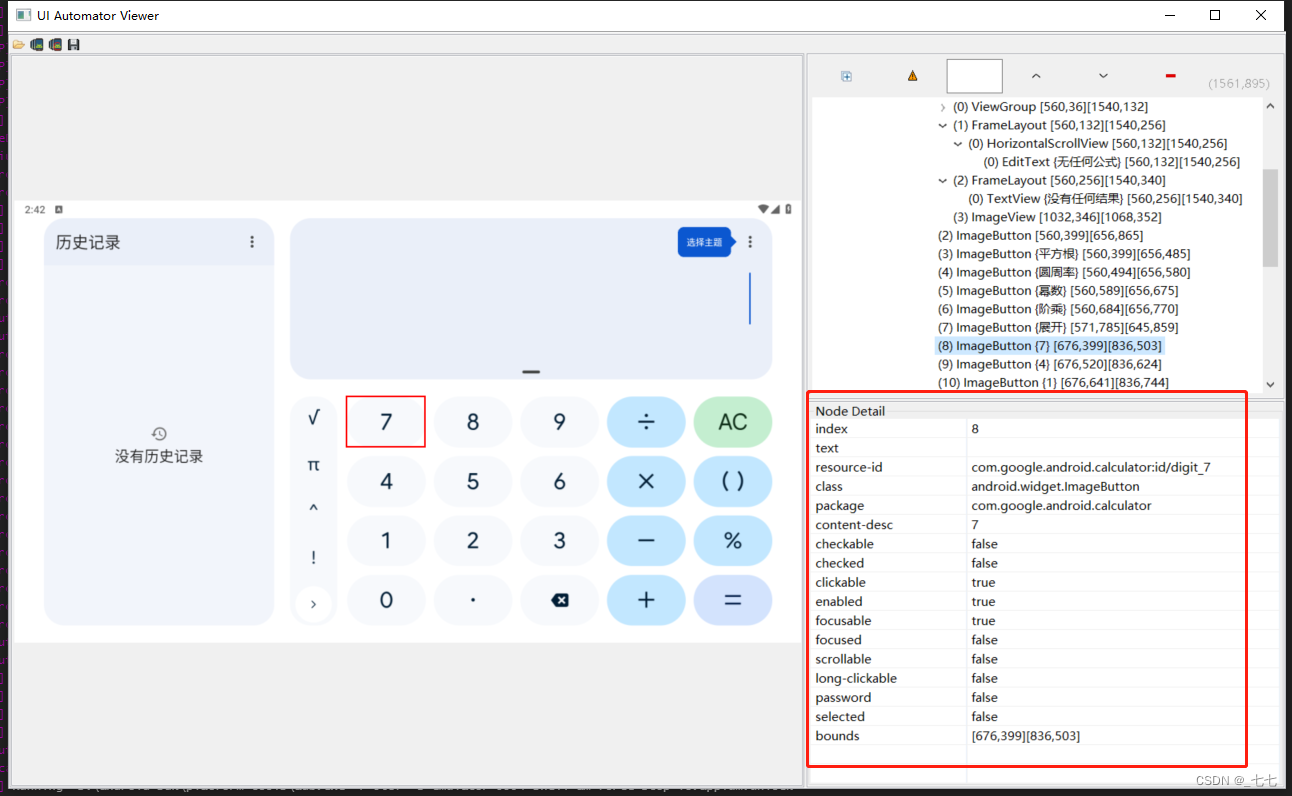Viewport: 1292px width, 796px height.
Task: Click the tree vertical scrollbar thumb
Action: click(x=1270, y=217)
